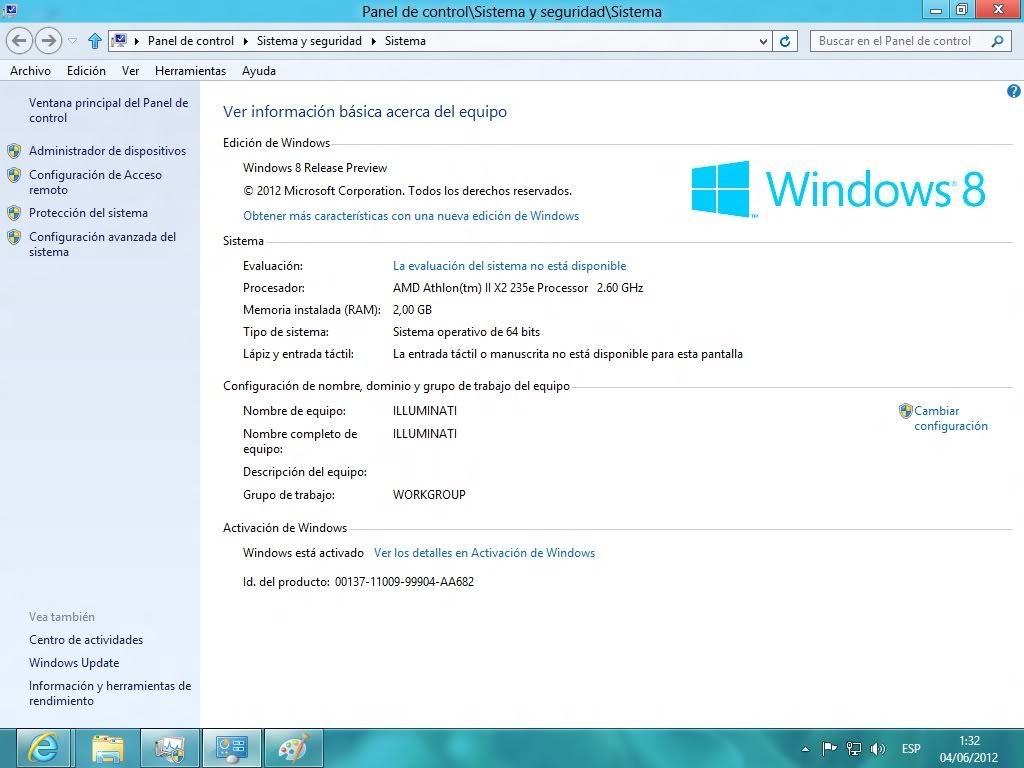Open the Herramientas menu
Viewport: 1024px width, 768px height.
[190, 71]
